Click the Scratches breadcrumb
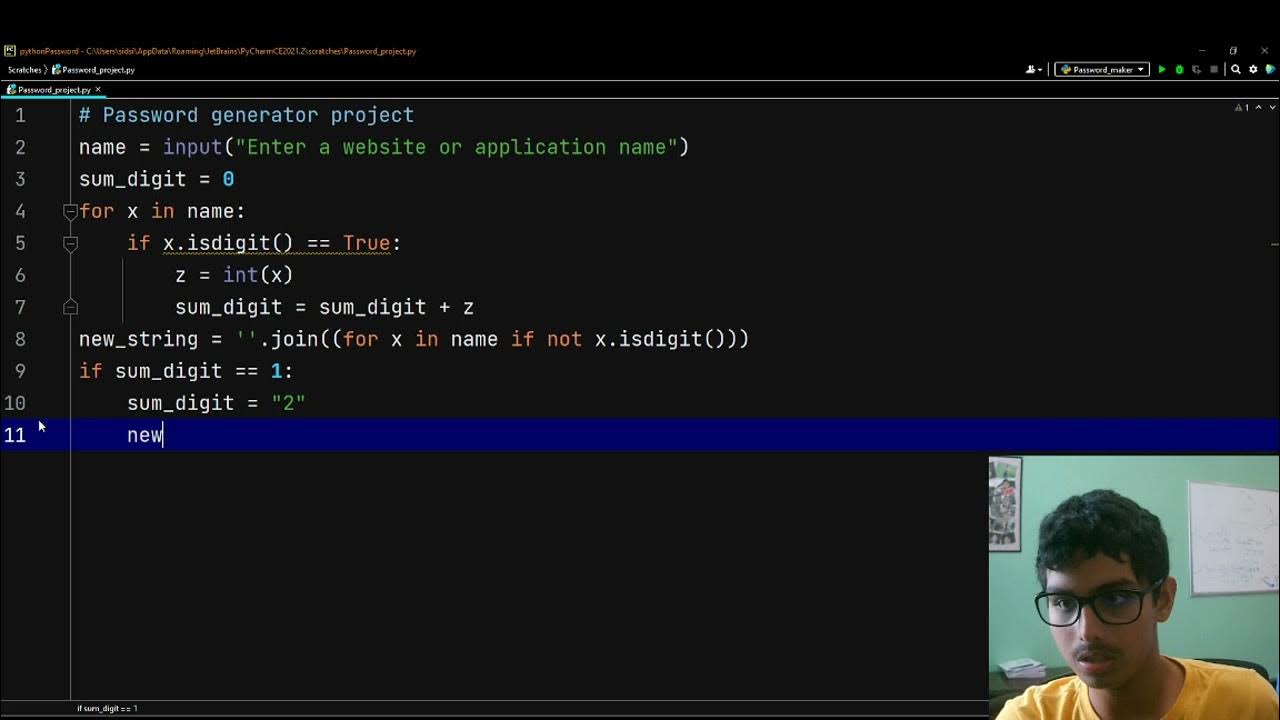The width and height of the screenshot is (1280, 720). [25, 70]
